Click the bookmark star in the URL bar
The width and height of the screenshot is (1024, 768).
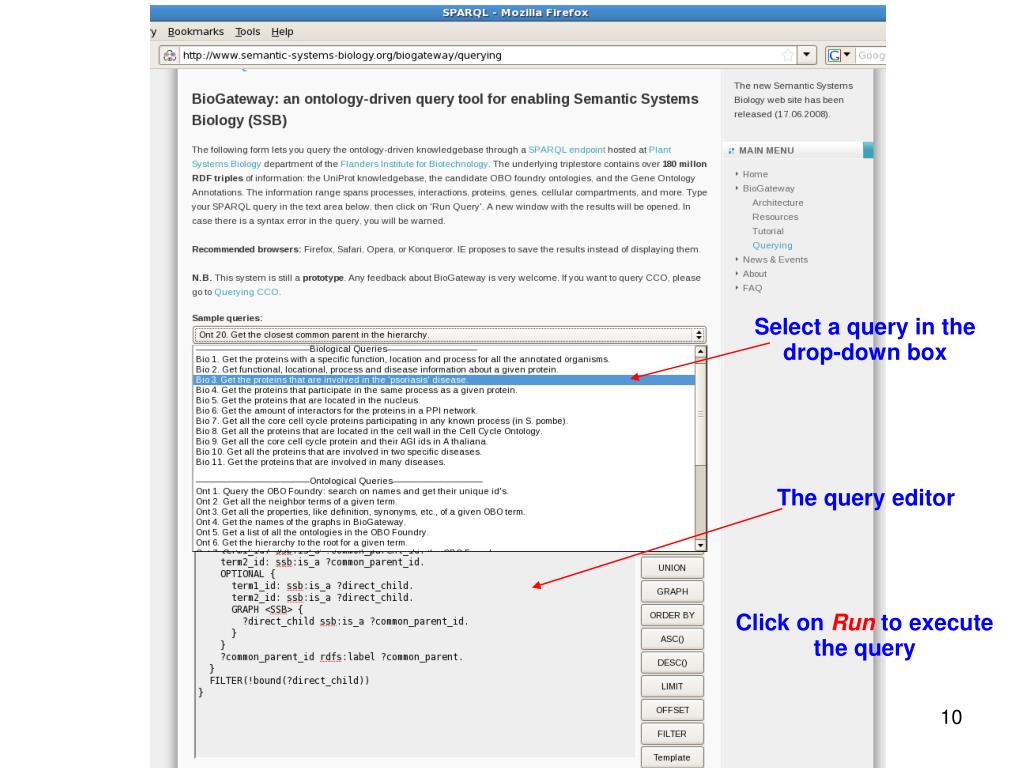(788, 56)
